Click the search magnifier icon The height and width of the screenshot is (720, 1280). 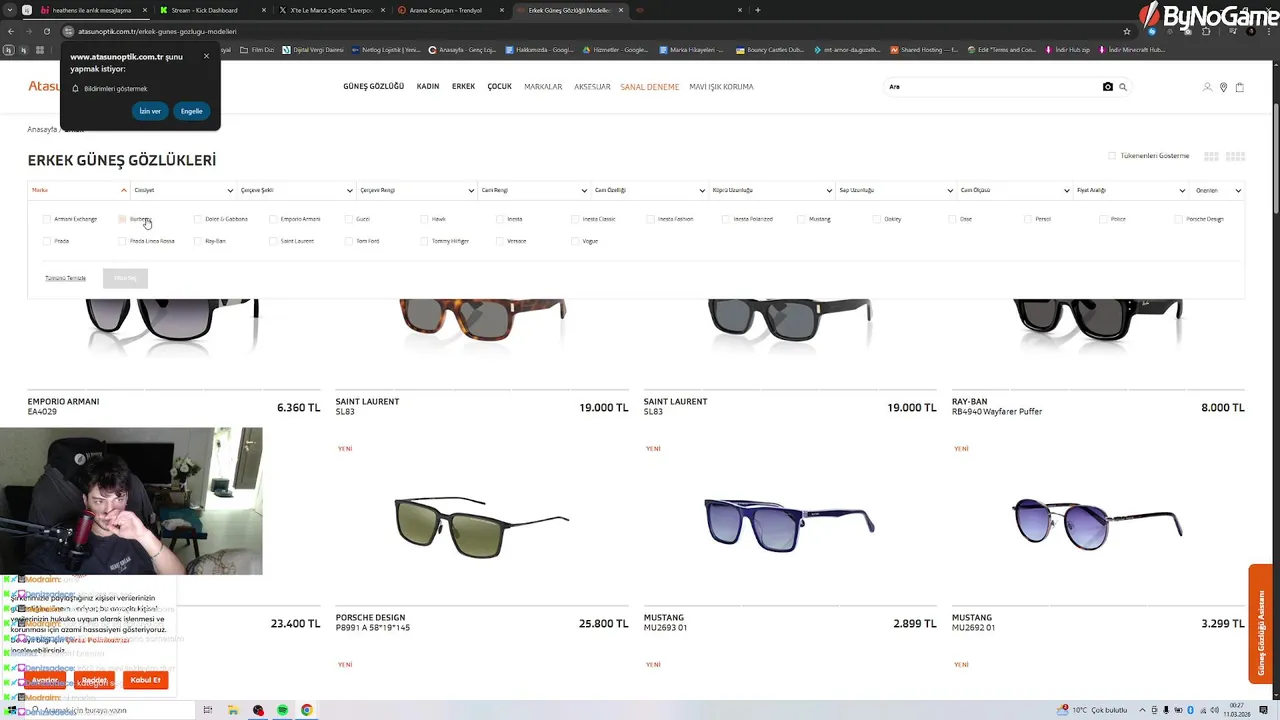1123,87
